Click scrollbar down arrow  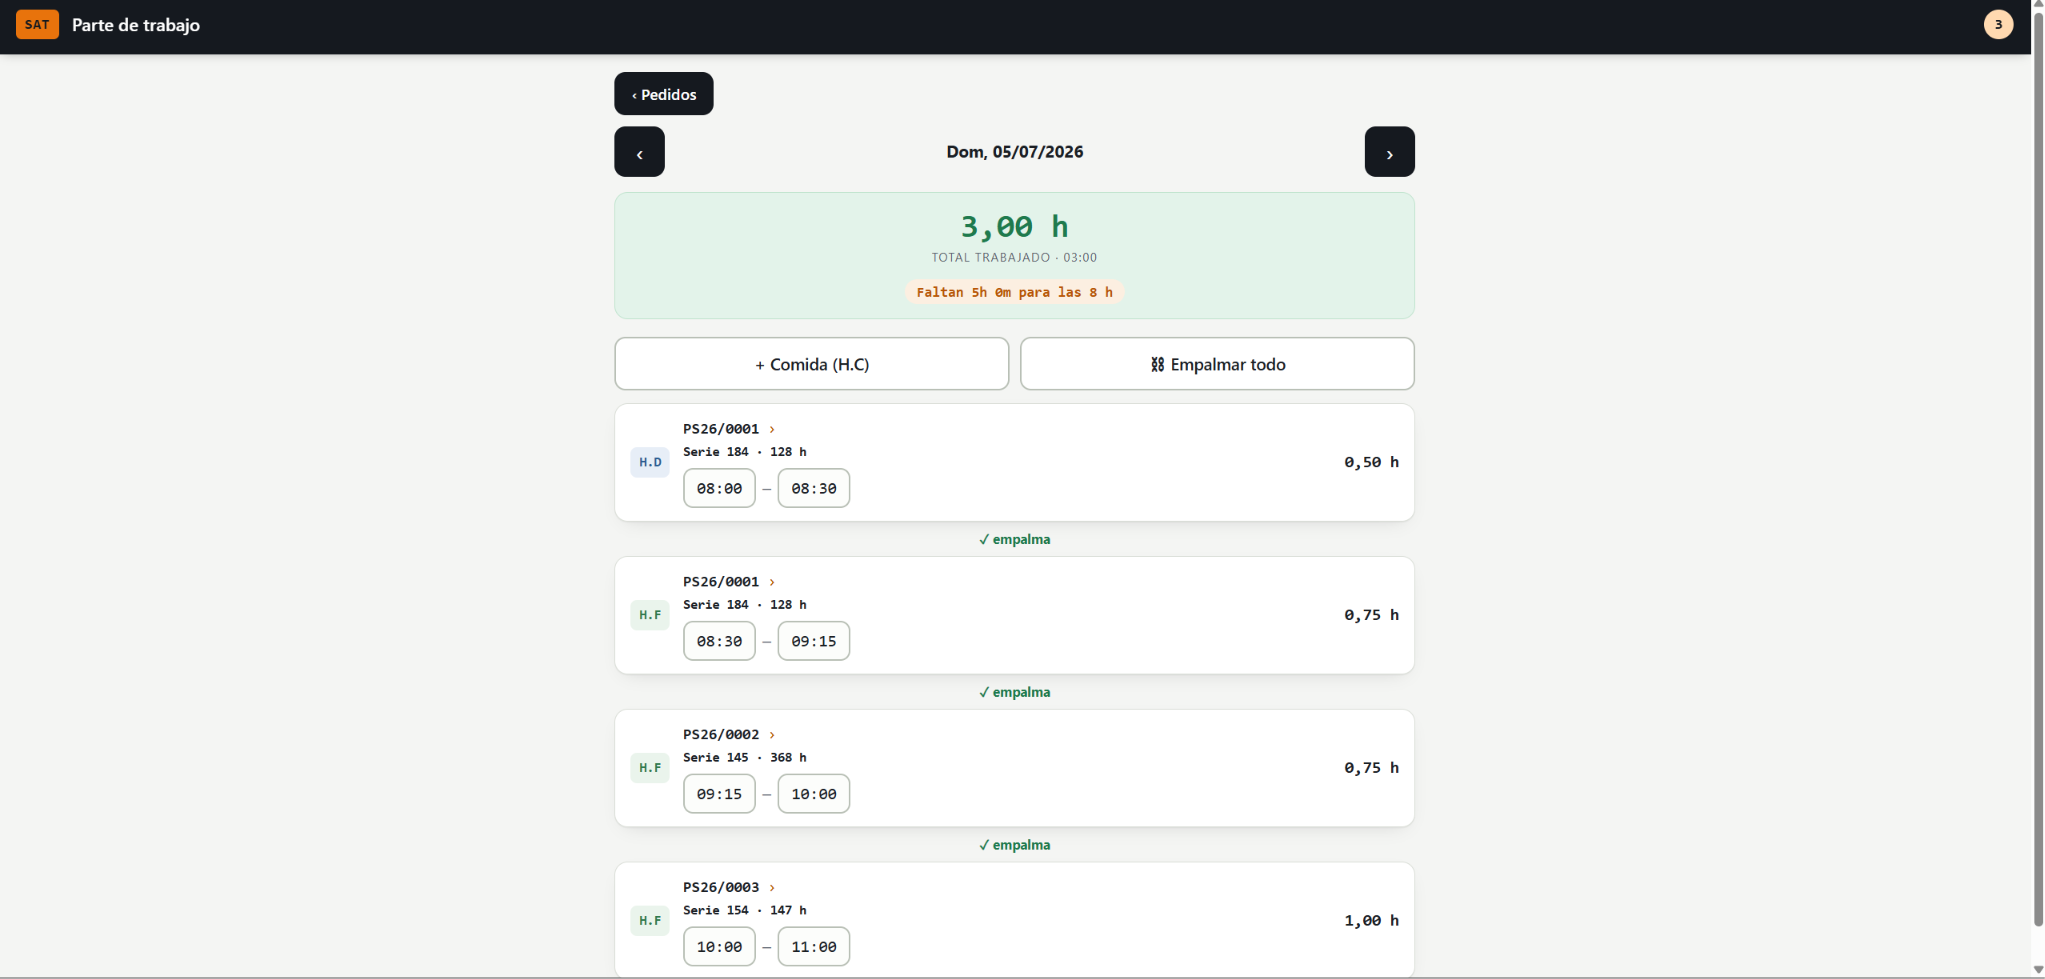2038,971
